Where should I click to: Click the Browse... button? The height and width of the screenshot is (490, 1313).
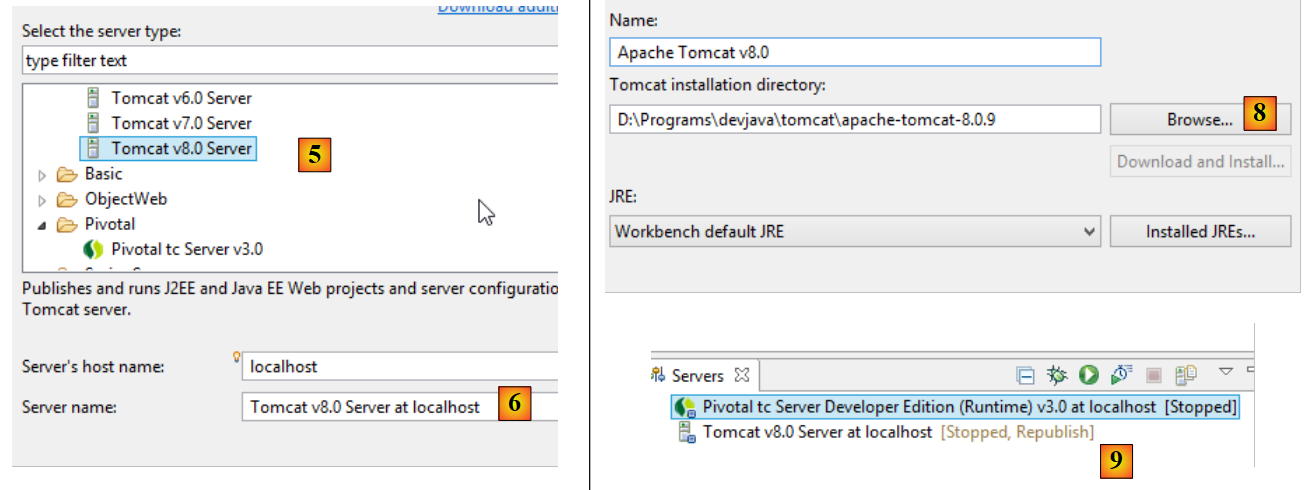[x=1199, y=120]
